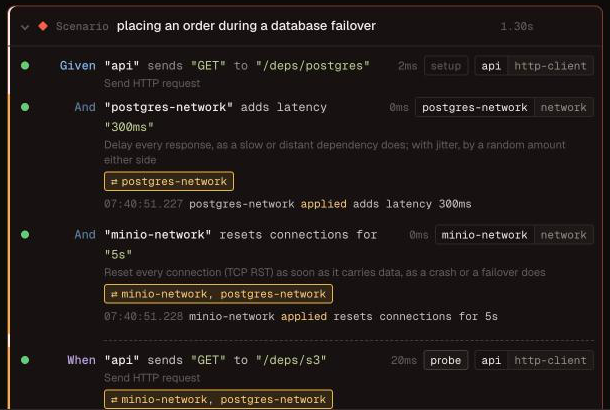This screenshot has height=410, width=610.
Task: Click the When keyword of the last step
Action: pyautogui.click(x=81, y=360)
